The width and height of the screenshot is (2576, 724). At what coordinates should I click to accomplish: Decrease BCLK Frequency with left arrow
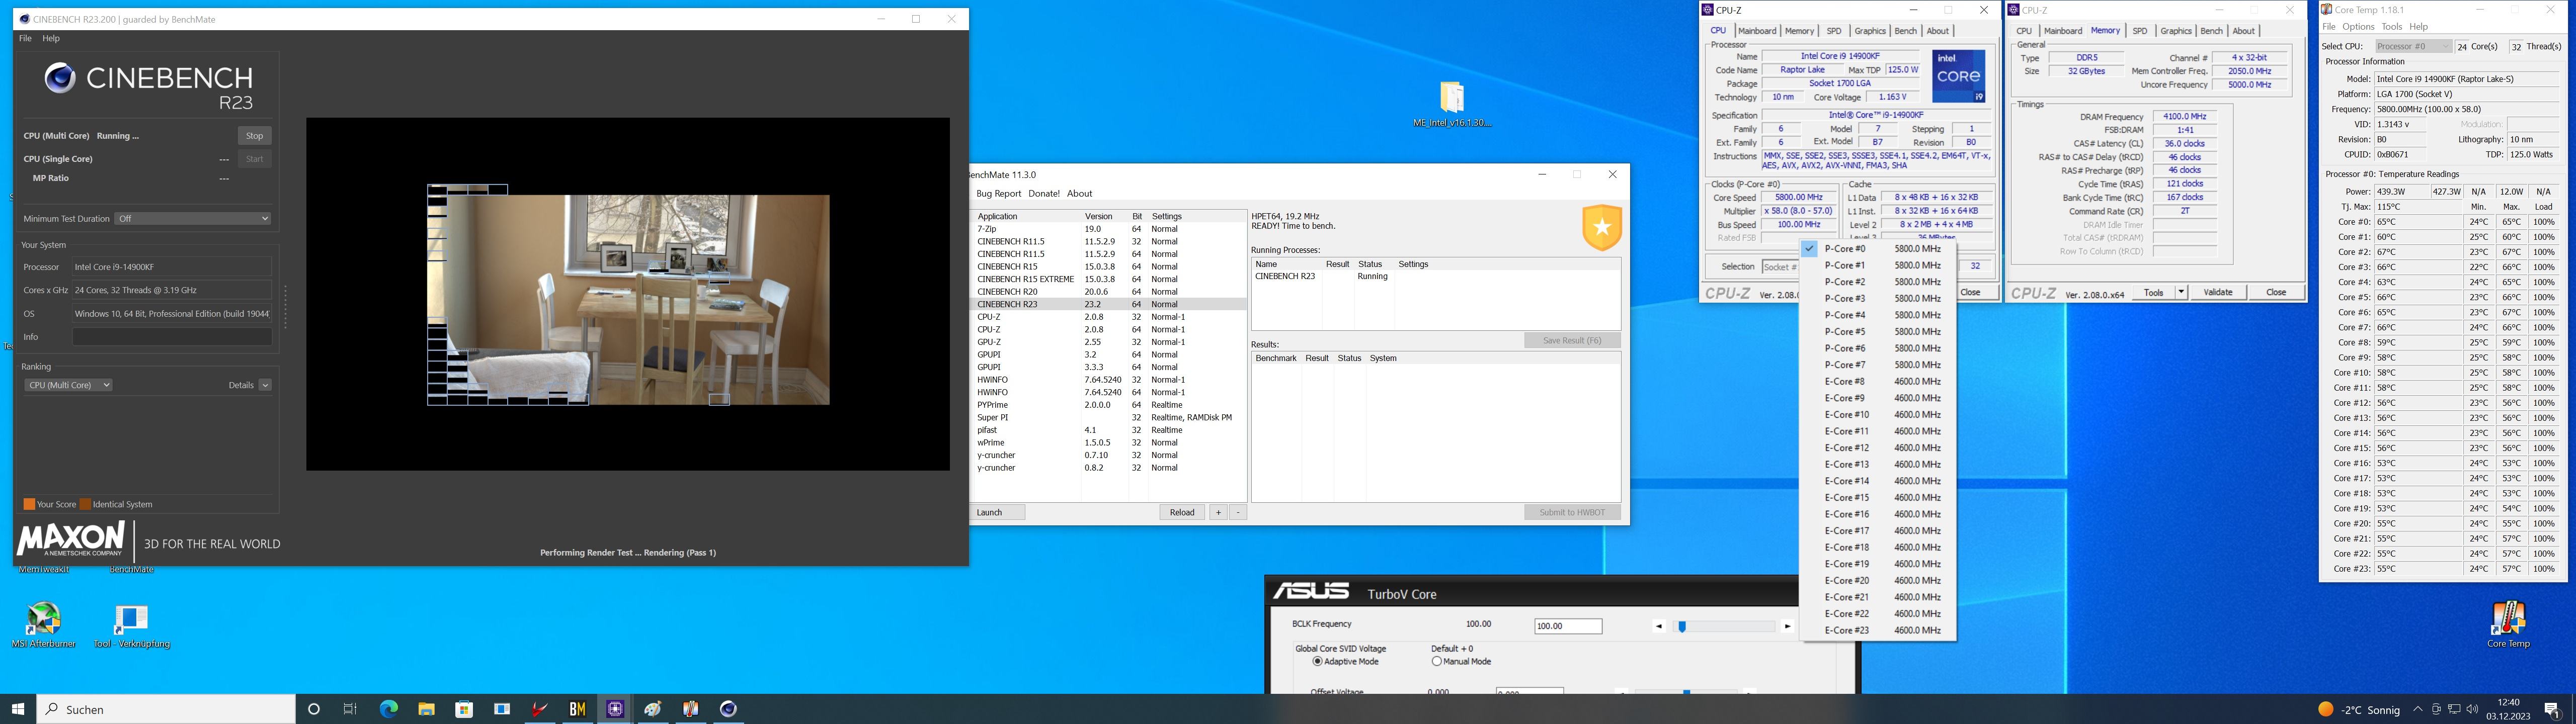pyautogui.click(x=1659, y=626)
